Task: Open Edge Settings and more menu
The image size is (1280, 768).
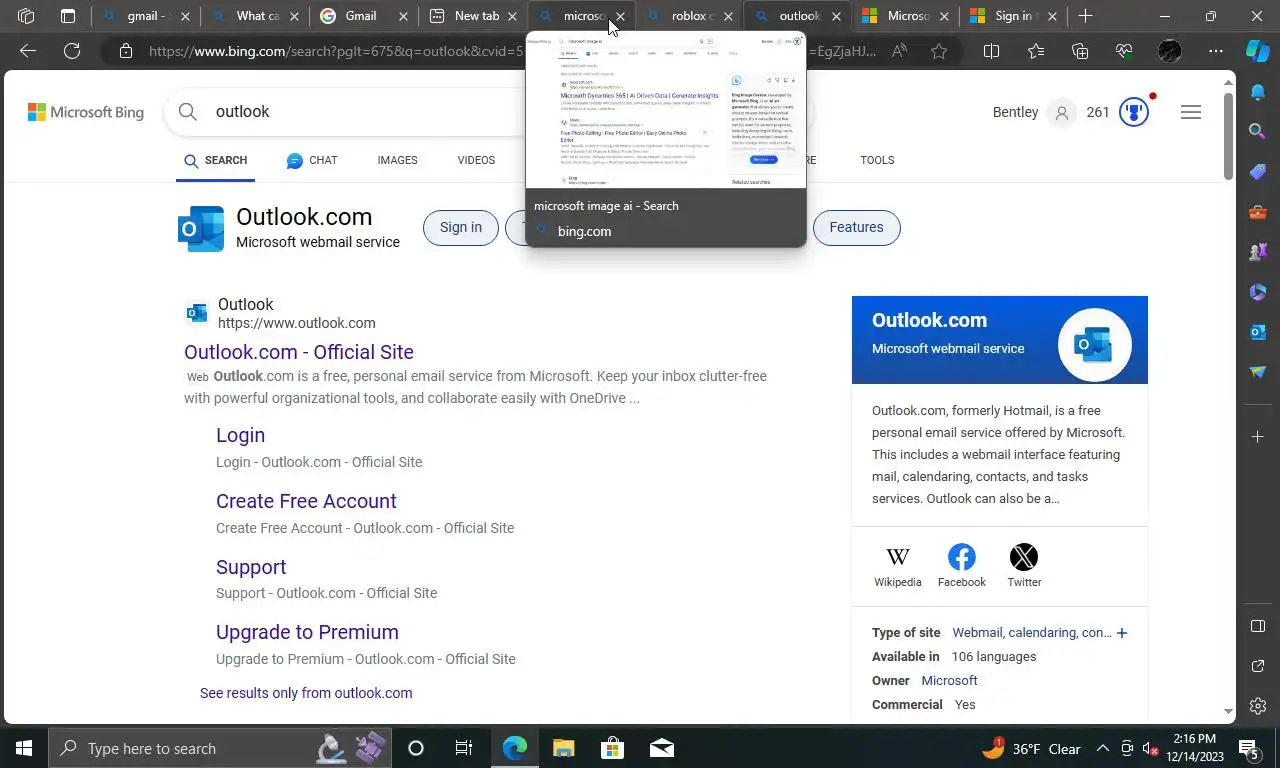Action: [x=1215, y=51]
